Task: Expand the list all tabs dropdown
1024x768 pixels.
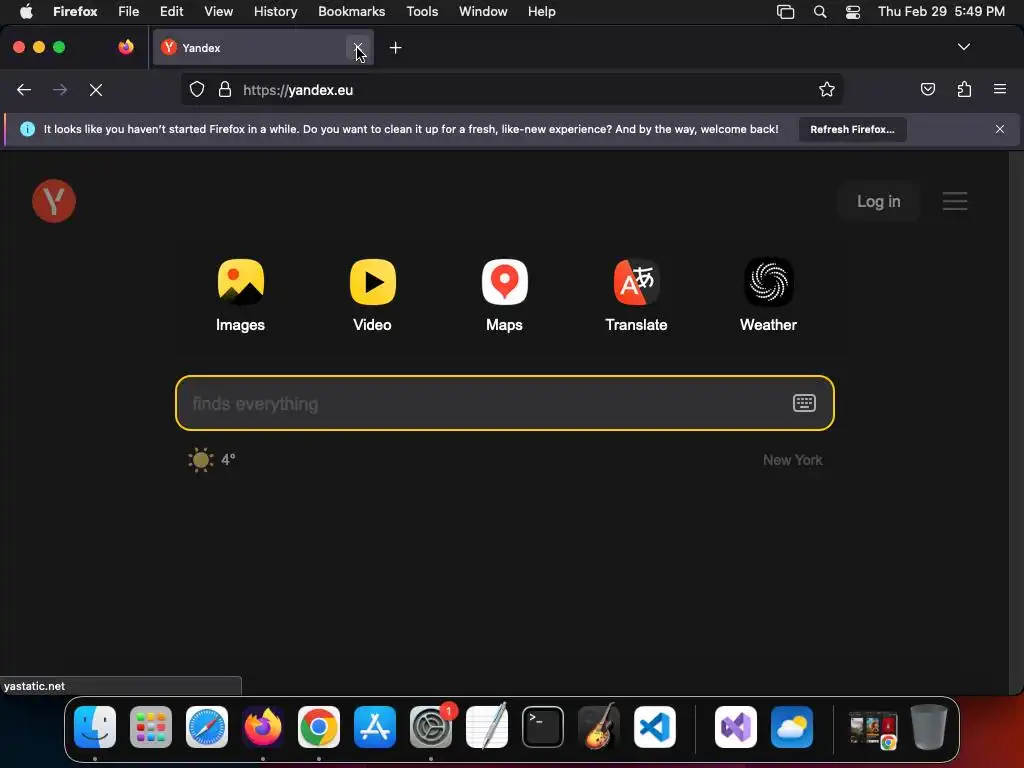Action: (963, 47)
